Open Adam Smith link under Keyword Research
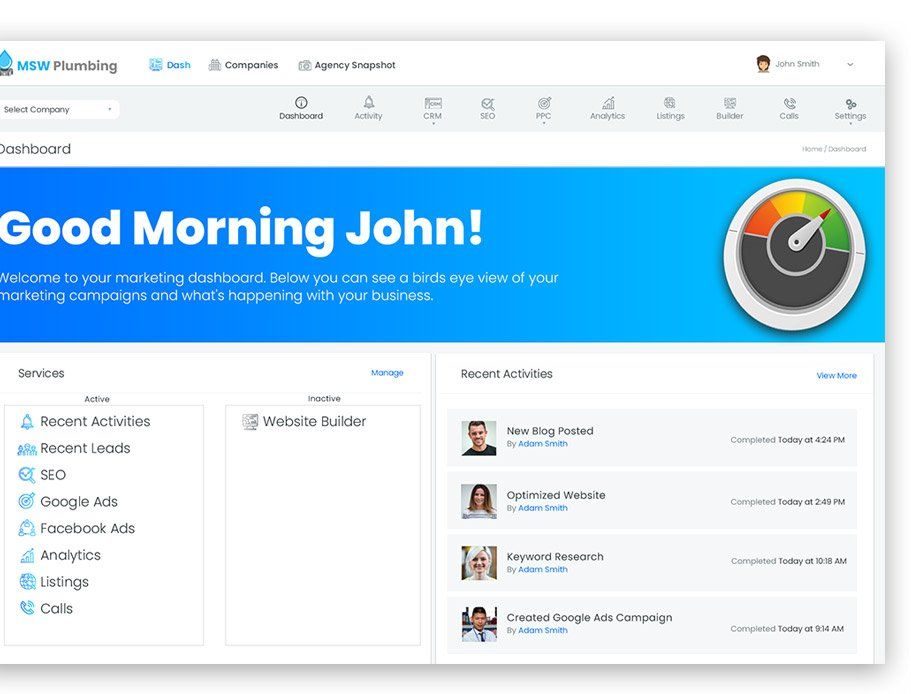 tap(543, 570)
